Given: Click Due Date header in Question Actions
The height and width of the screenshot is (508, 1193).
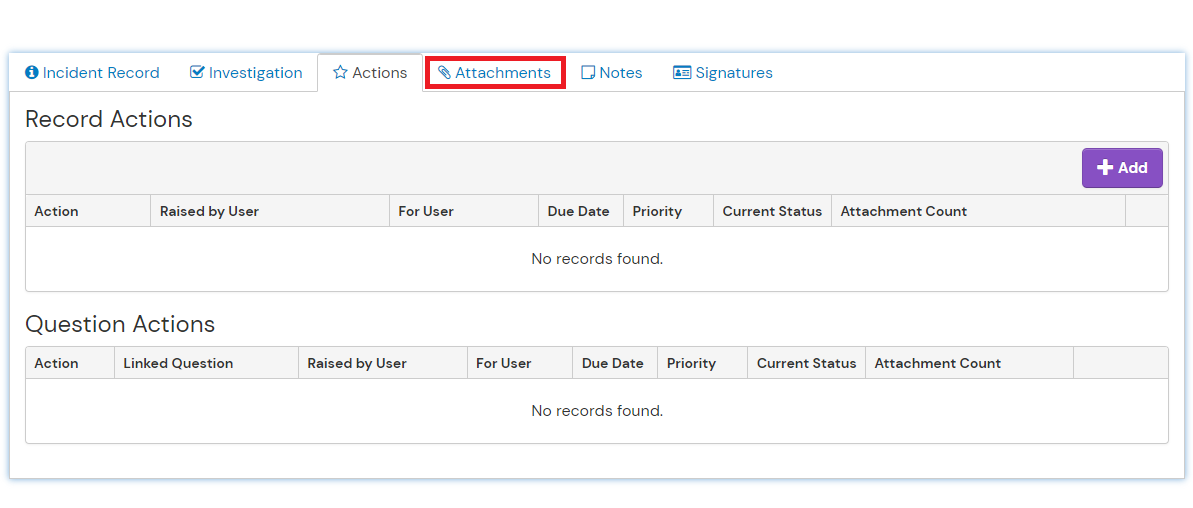Looking at the screenshot, I should [612, 363].
